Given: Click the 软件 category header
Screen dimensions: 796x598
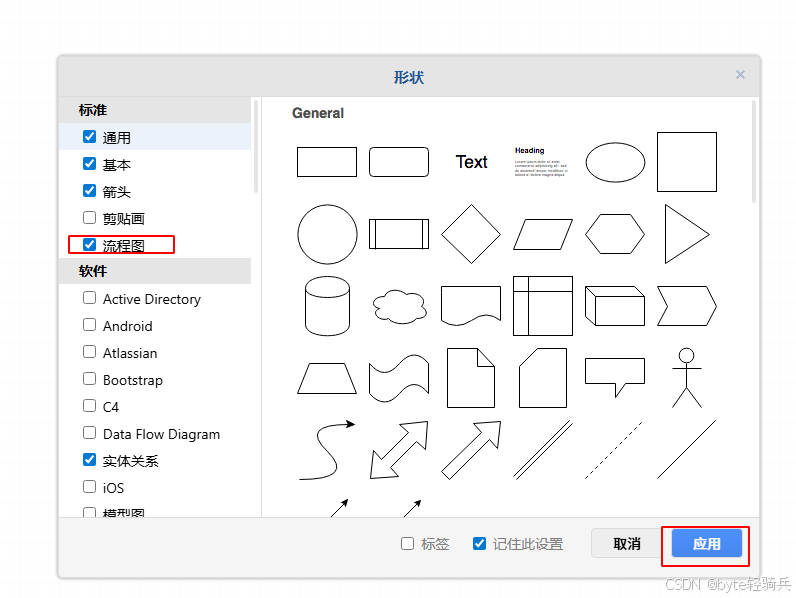Looking at the screenshot, I should tap(93, 271).
